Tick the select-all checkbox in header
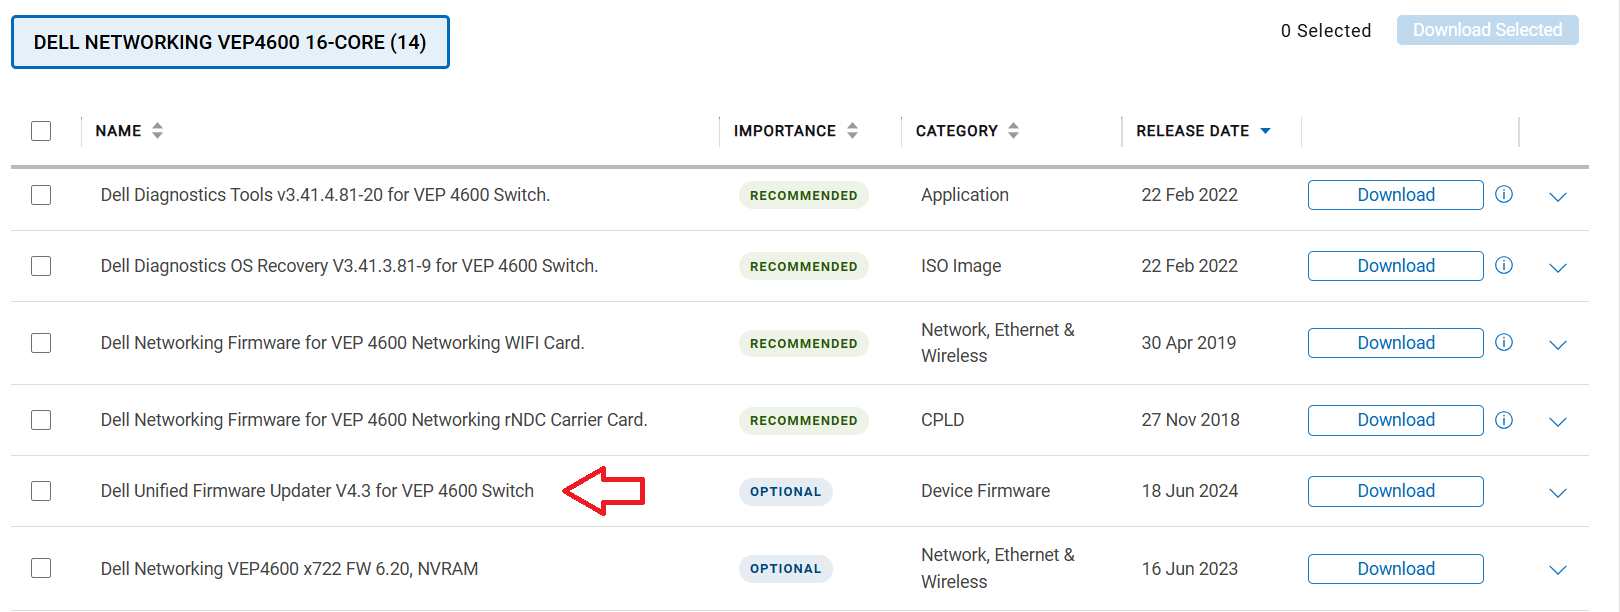 pyautogui.click(x=41, y=131)
